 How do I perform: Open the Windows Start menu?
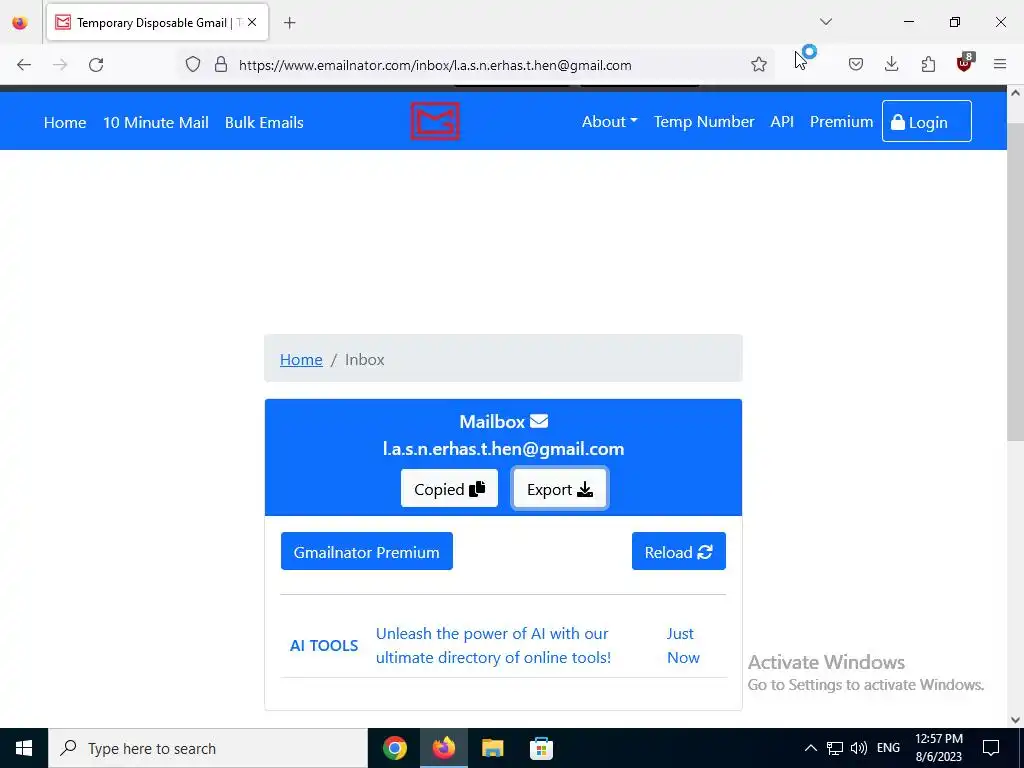pos(24,748)
